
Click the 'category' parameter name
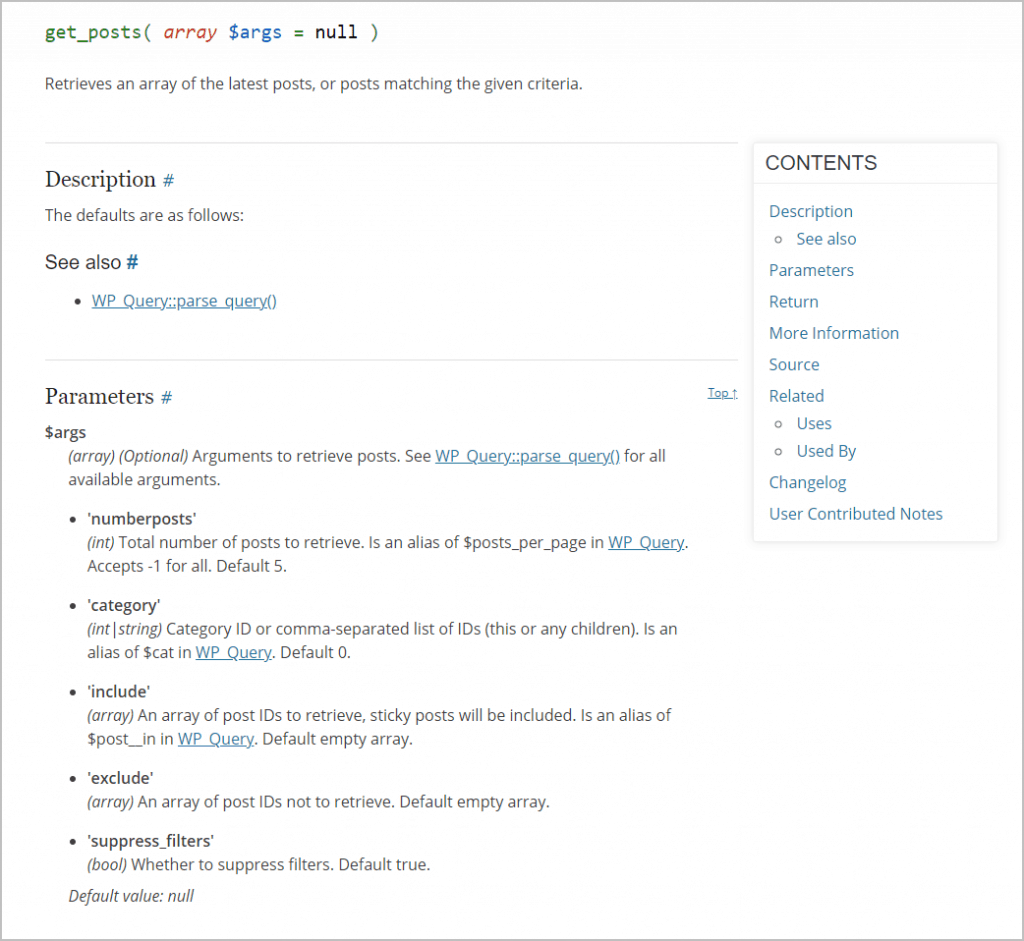tap(123, 605)
